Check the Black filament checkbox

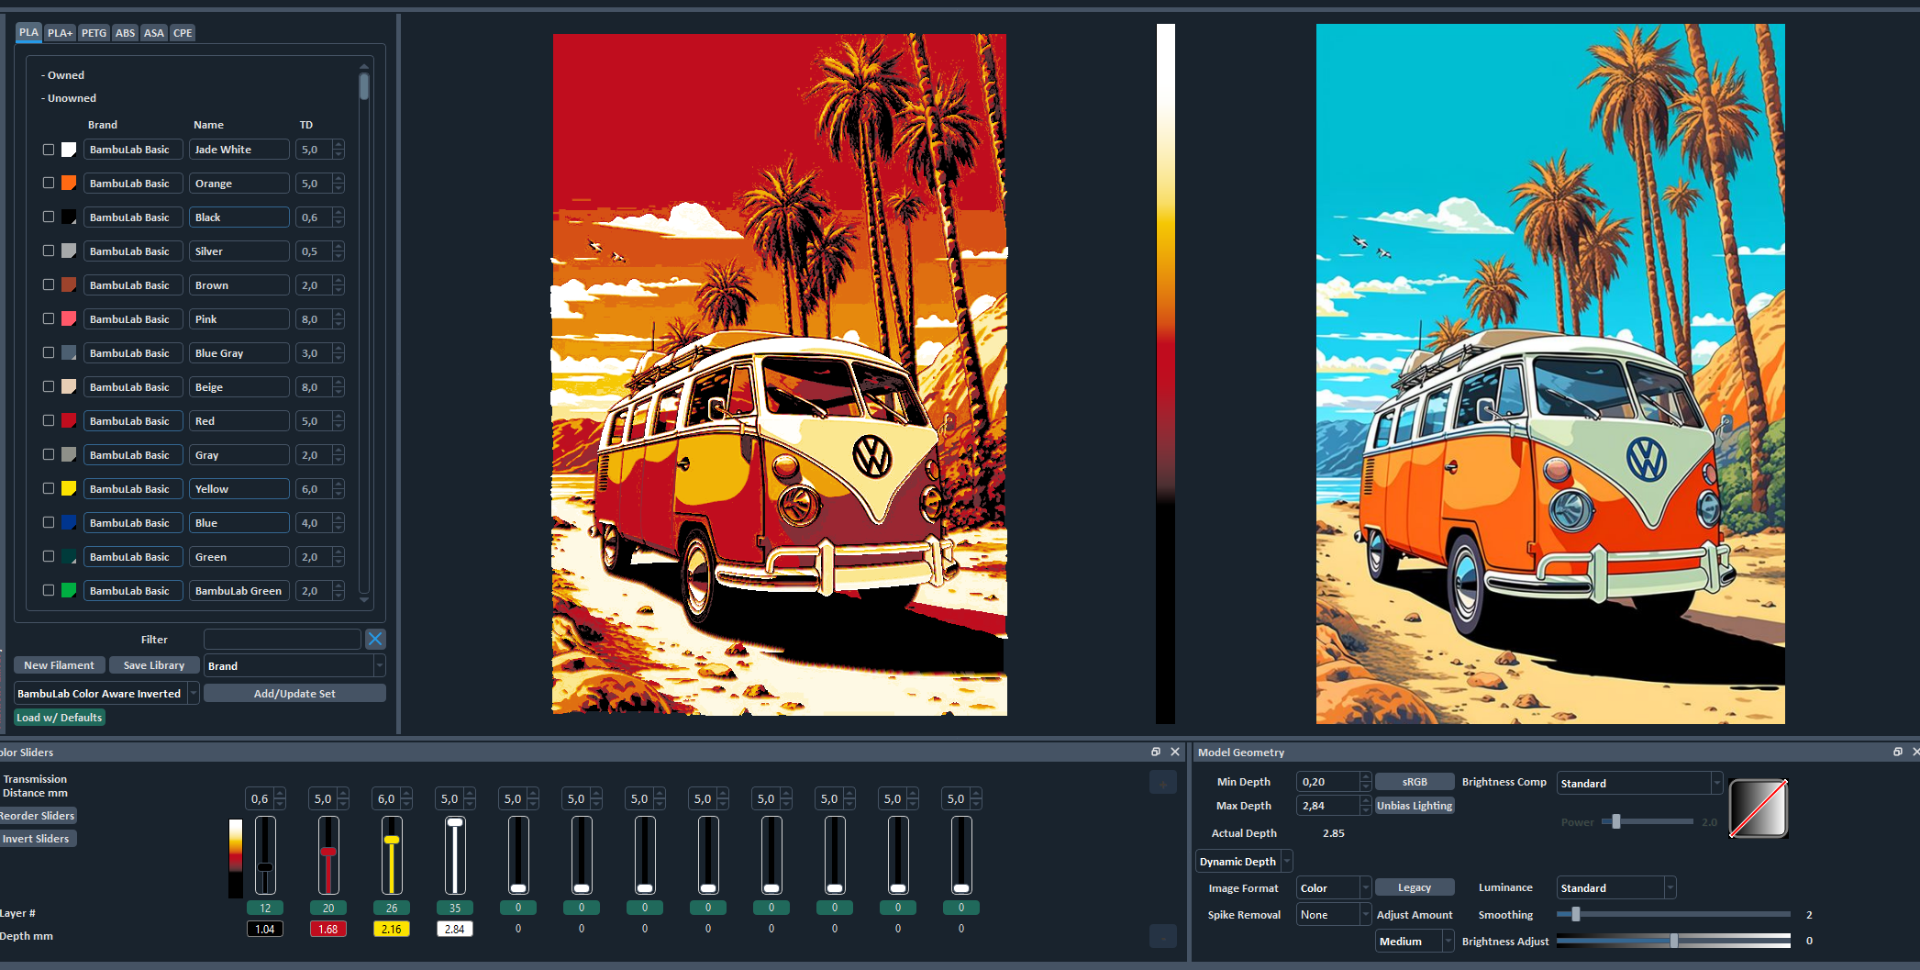point(48,217)
